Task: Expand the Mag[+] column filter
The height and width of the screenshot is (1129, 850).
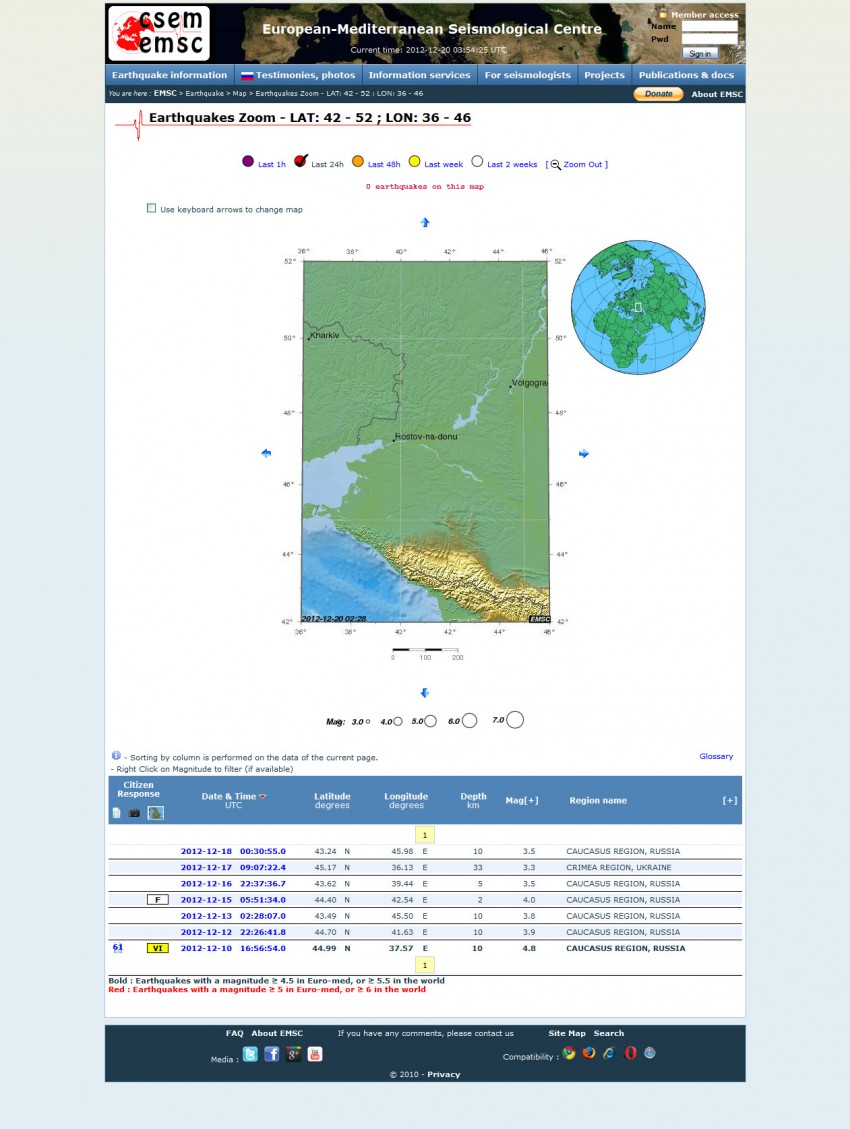Action: click(x=521, y=800)
